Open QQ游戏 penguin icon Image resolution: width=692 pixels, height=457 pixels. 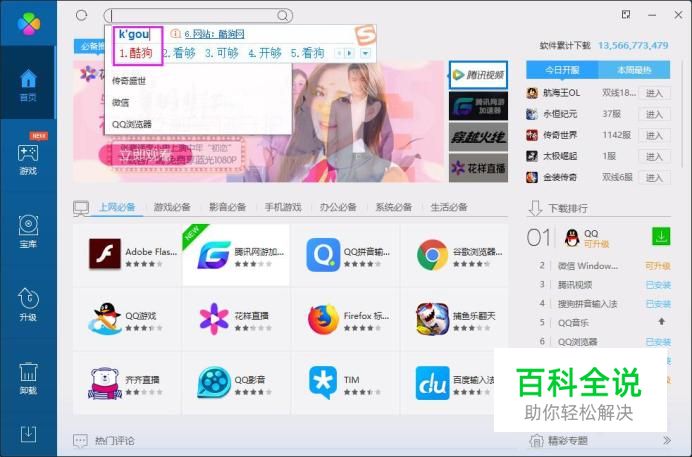pyautogui.click(x=105, y=318)
